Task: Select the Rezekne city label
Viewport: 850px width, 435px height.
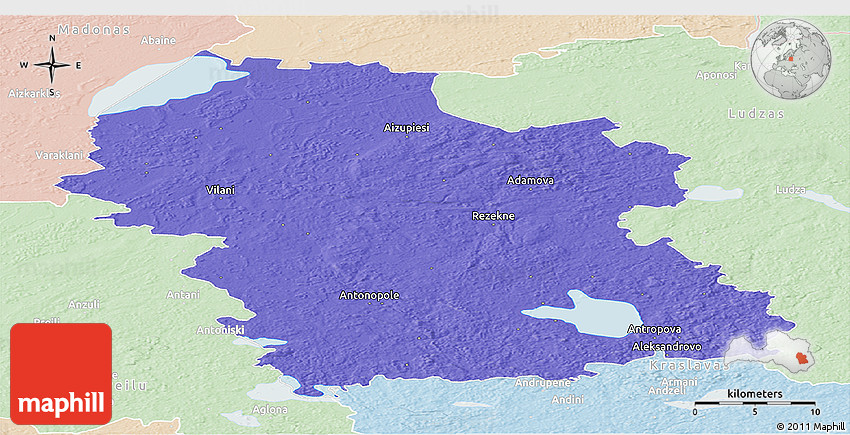Action: (x=493, y=216)
